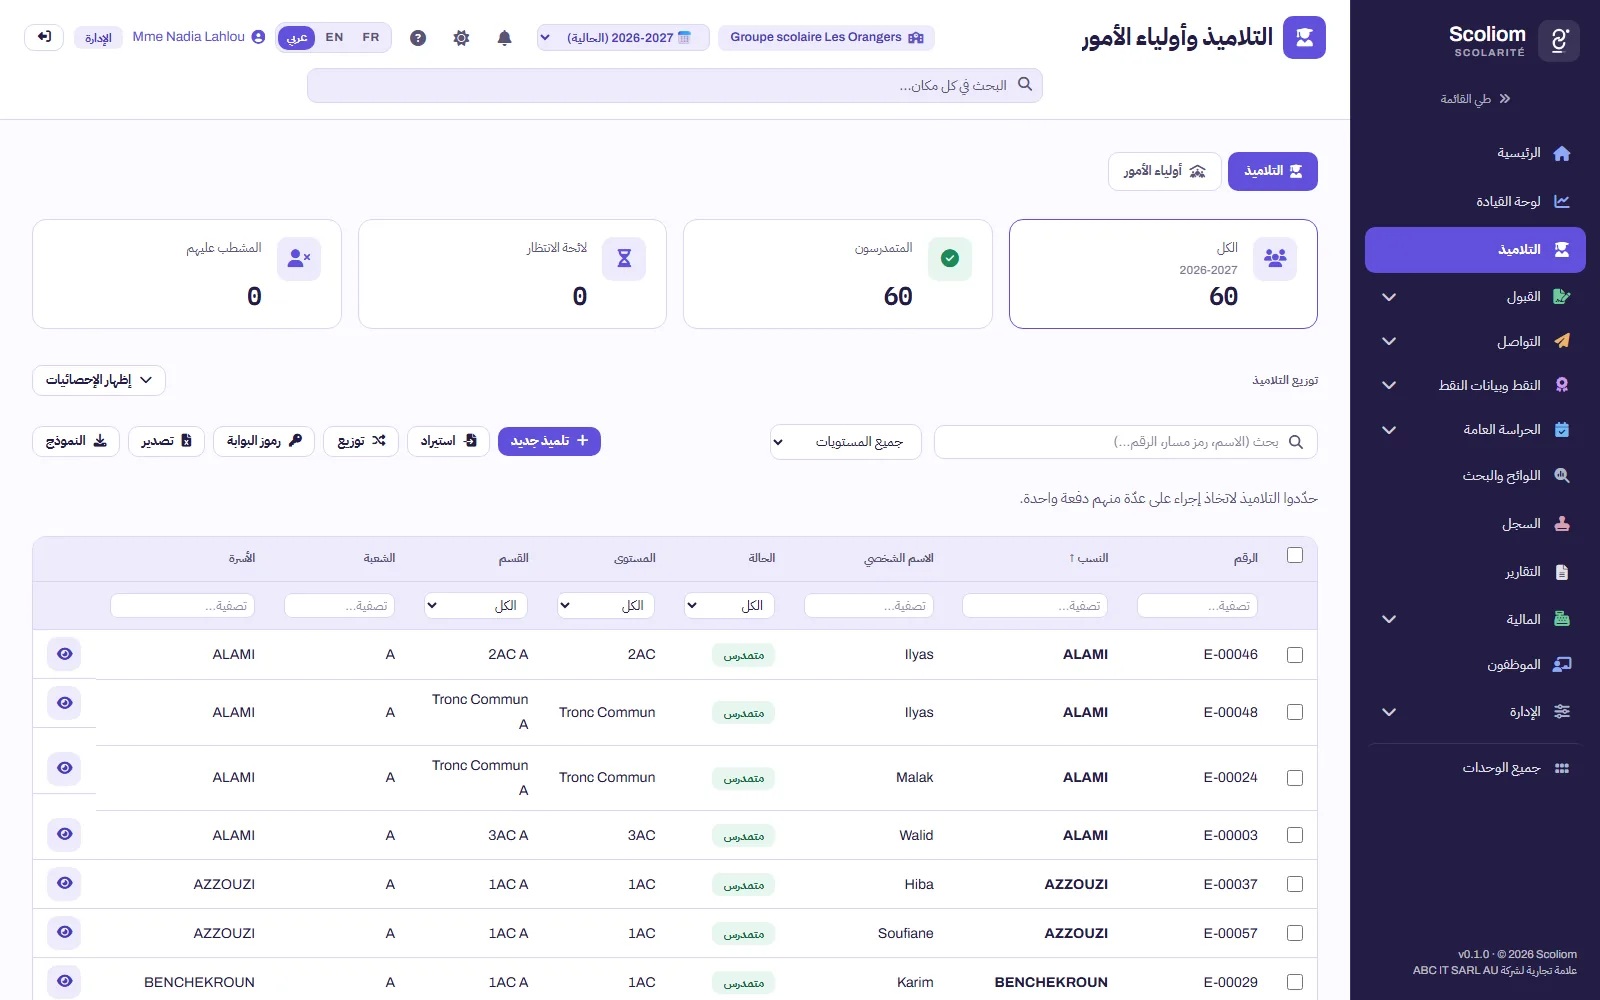Select the waiting list (لائحة الانتظار) card
Screen dimensions: 1600x1000
(x=512, y=274)
